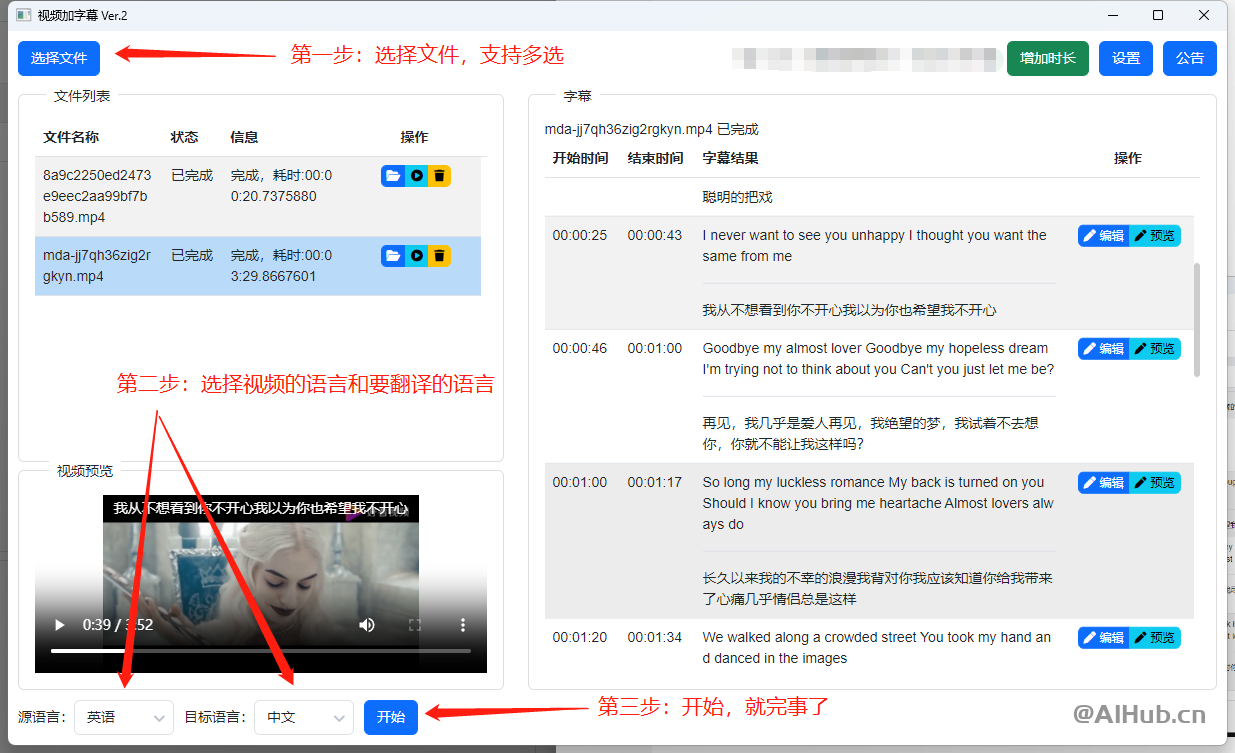The width and height of the screenshot is (1235, 753).
Task: Open the folder of mda-jj7qh36zig2rgkyn.mp4
Action: click(x=392, y=255)
